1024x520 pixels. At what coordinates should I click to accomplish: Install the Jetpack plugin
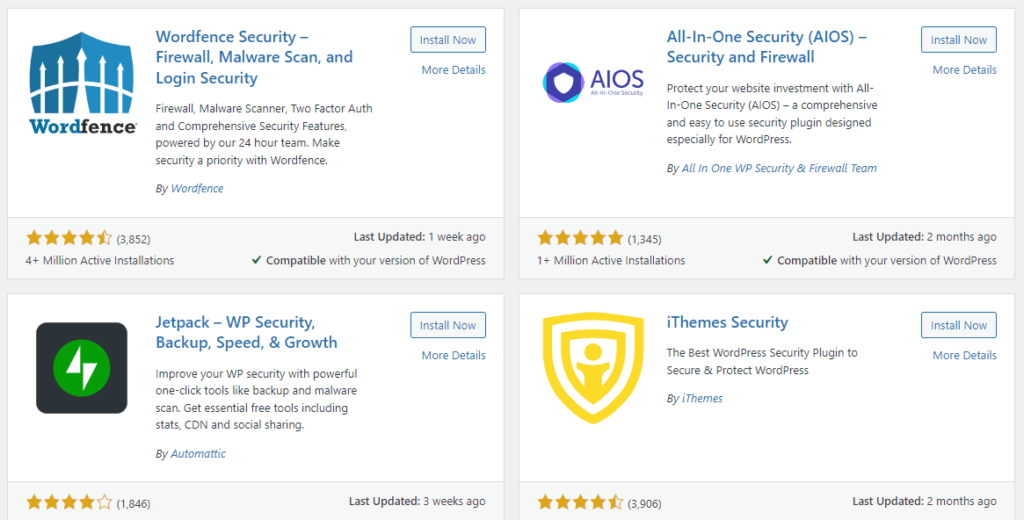(x=448, y=325)
